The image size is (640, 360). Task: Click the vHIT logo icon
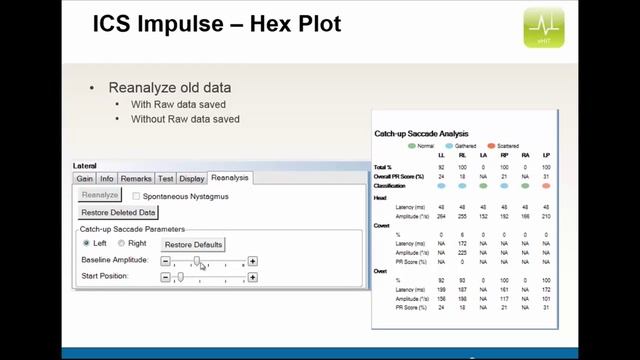click(544, 27)
